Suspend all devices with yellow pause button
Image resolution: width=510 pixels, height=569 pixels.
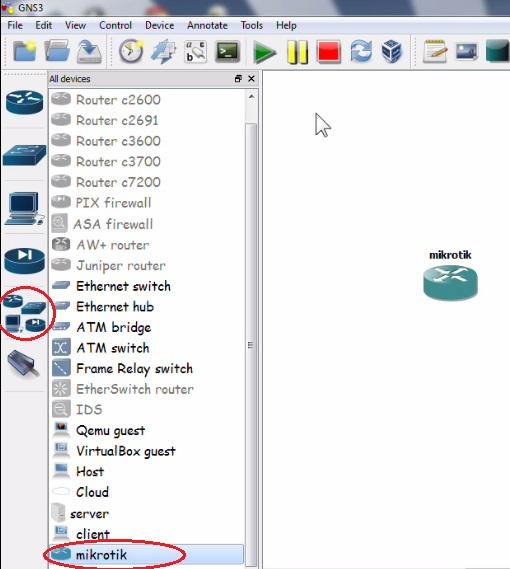pyautogui.click(x=297, y=53)
